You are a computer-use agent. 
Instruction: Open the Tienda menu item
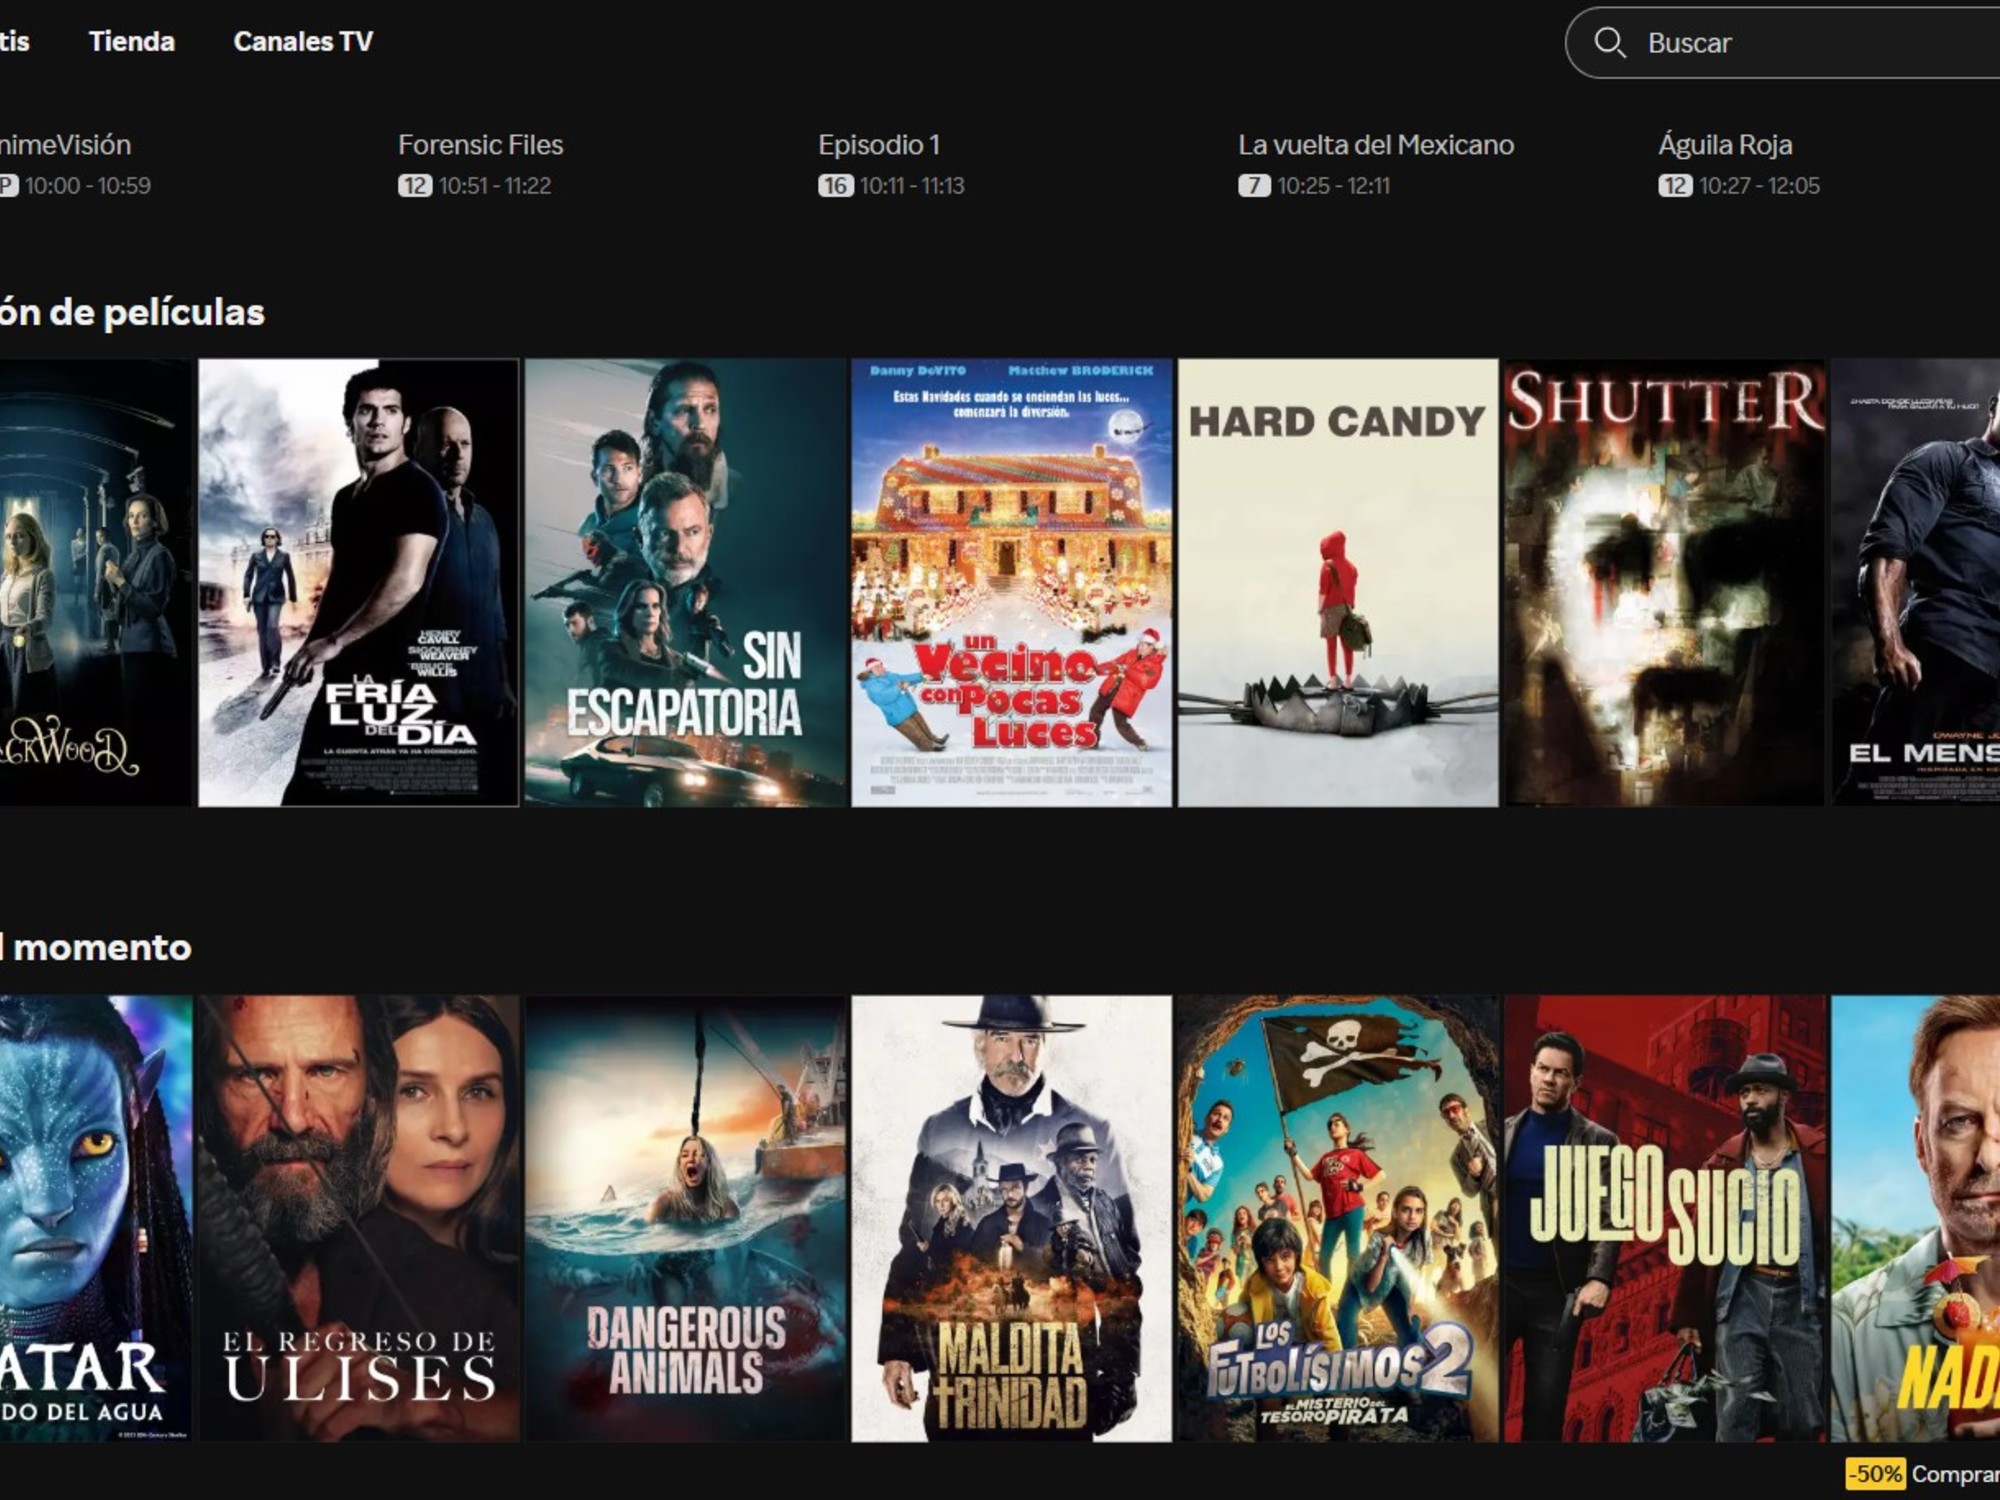pos(131,41)
